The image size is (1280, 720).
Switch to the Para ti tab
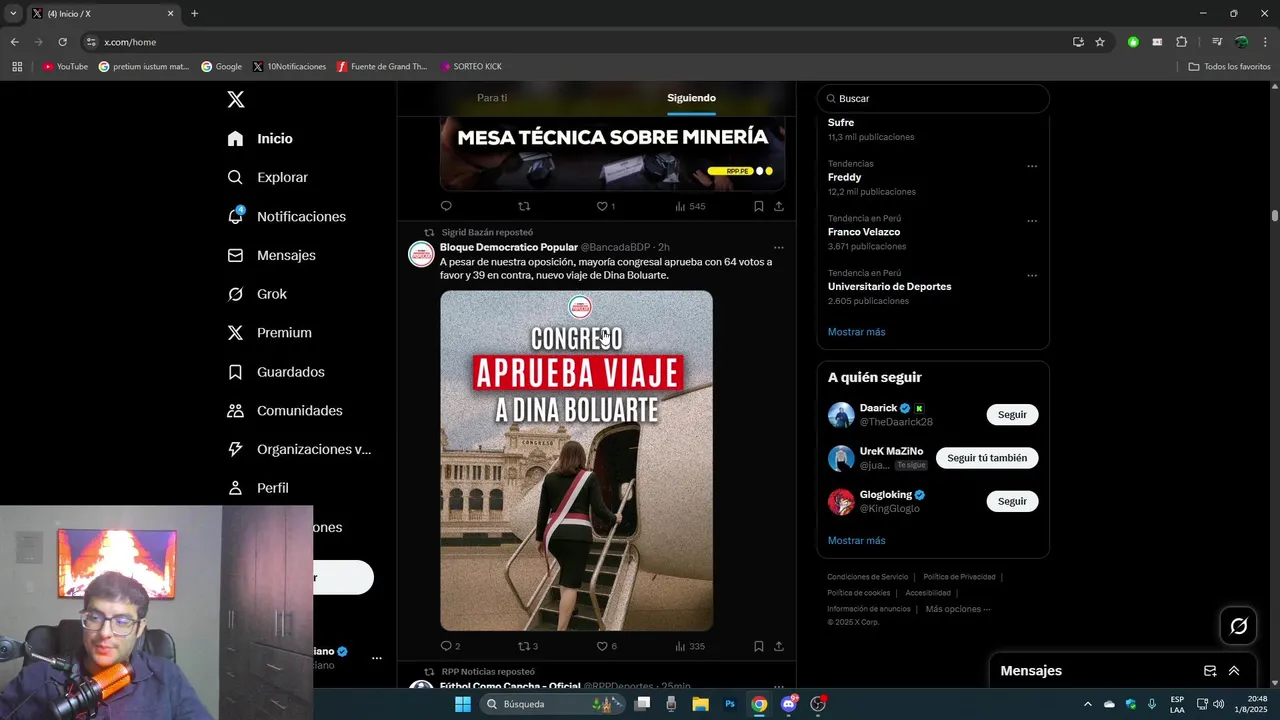point(492,98)
